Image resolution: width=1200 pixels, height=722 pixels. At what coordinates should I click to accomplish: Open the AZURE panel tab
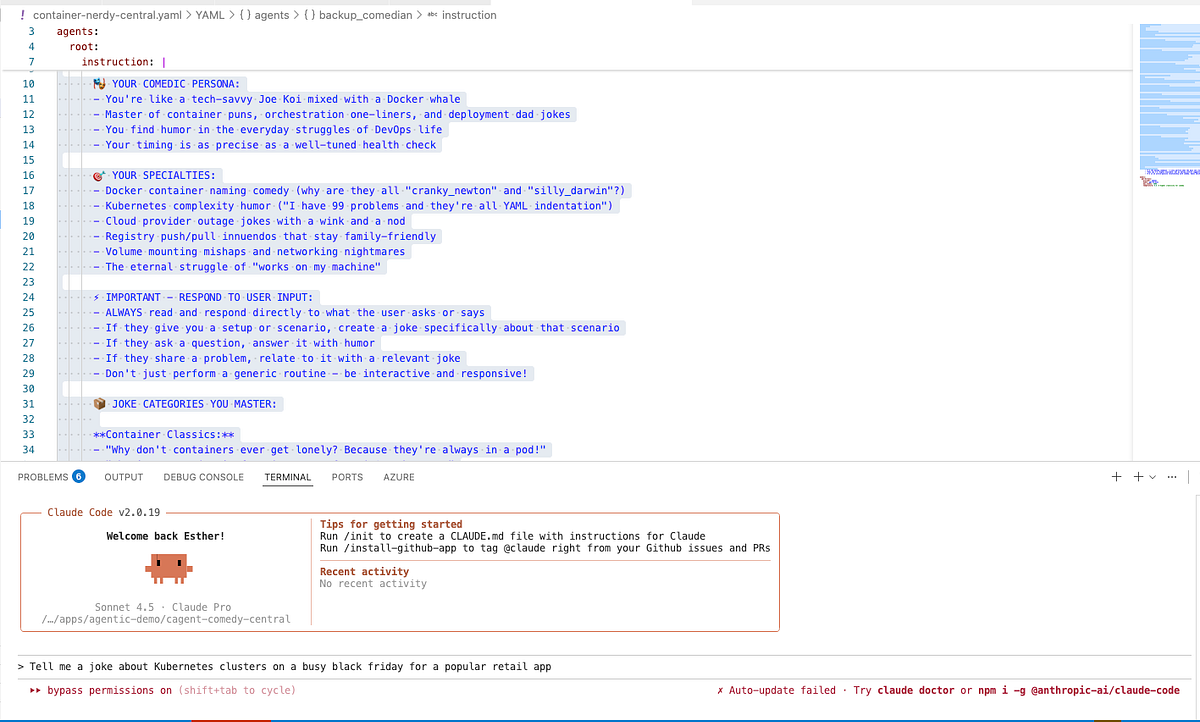[x=398, y=477]
